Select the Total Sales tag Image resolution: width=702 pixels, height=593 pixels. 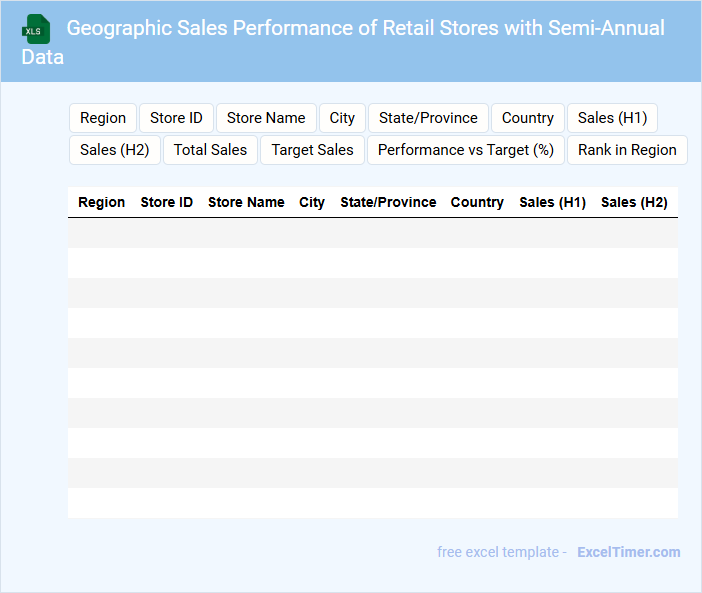pyautogui.click(x=210, y=150)
